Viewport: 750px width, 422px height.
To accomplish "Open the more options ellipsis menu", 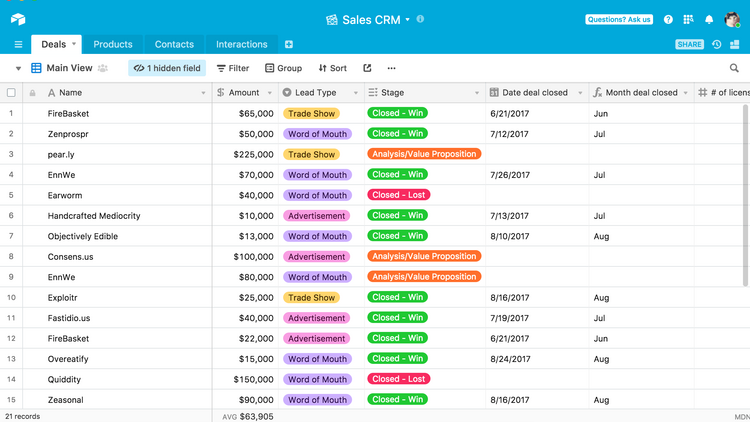I will point(391,68).
